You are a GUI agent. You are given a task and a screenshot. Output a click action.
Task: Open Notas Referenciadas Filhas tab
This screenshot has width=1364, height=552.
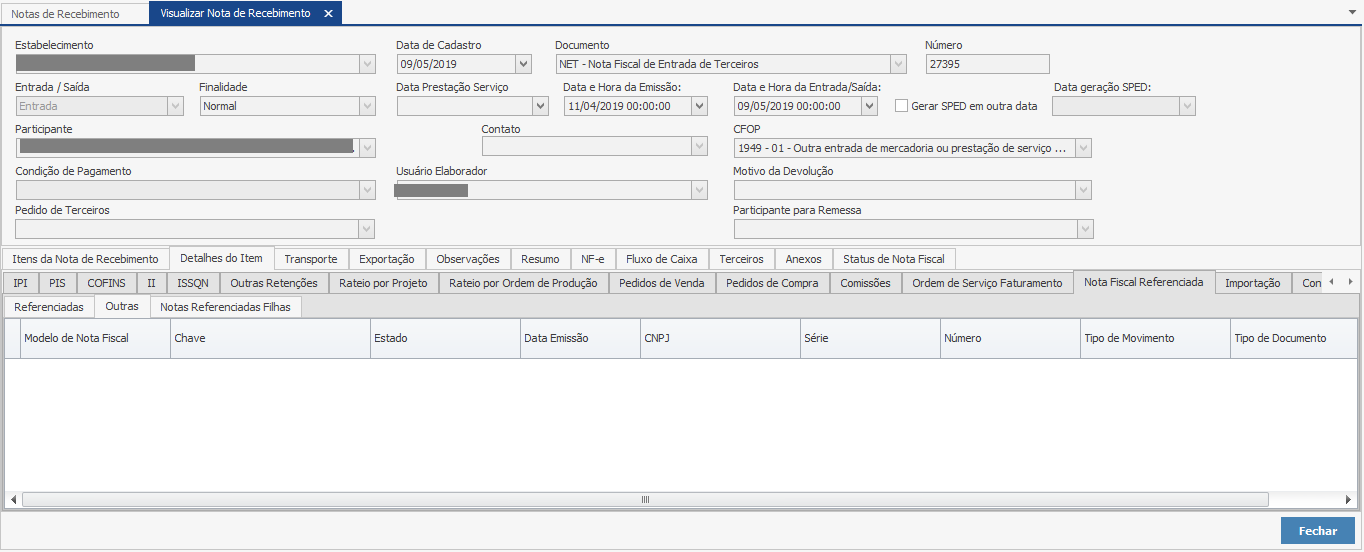[x=226, y=307]
